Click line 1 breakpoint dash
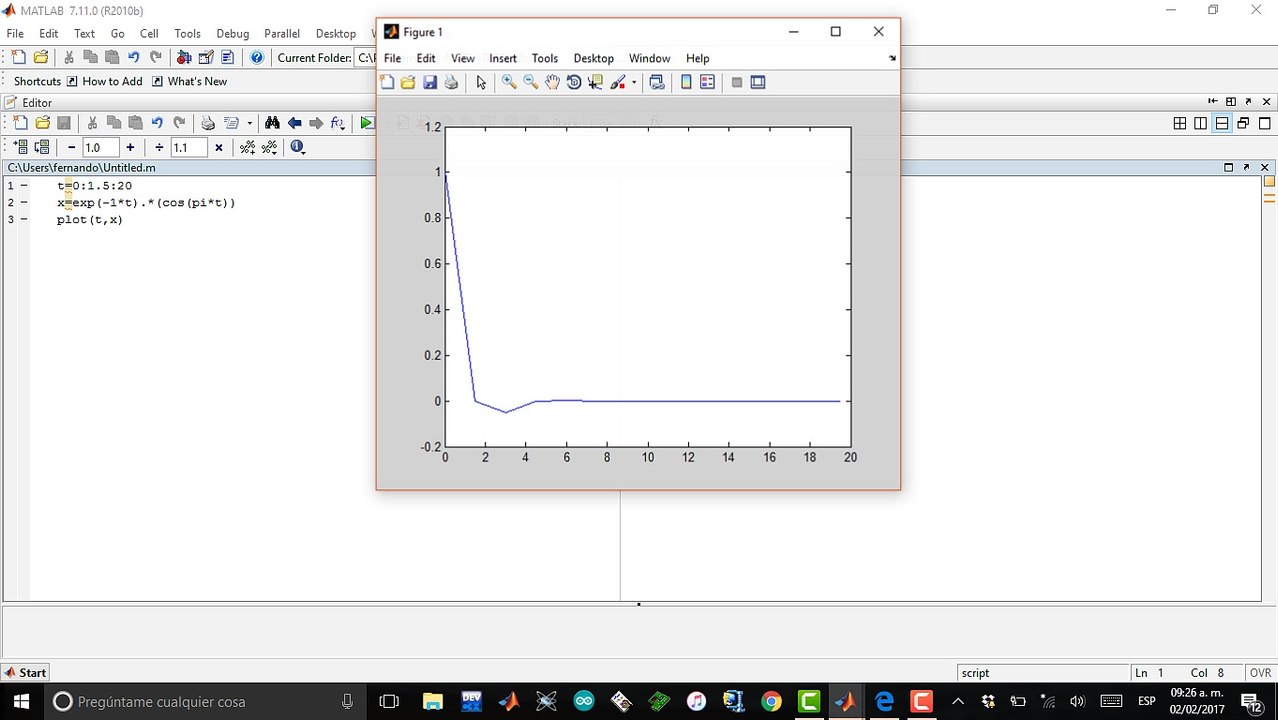1278x720 pixels. click(24, 186)
